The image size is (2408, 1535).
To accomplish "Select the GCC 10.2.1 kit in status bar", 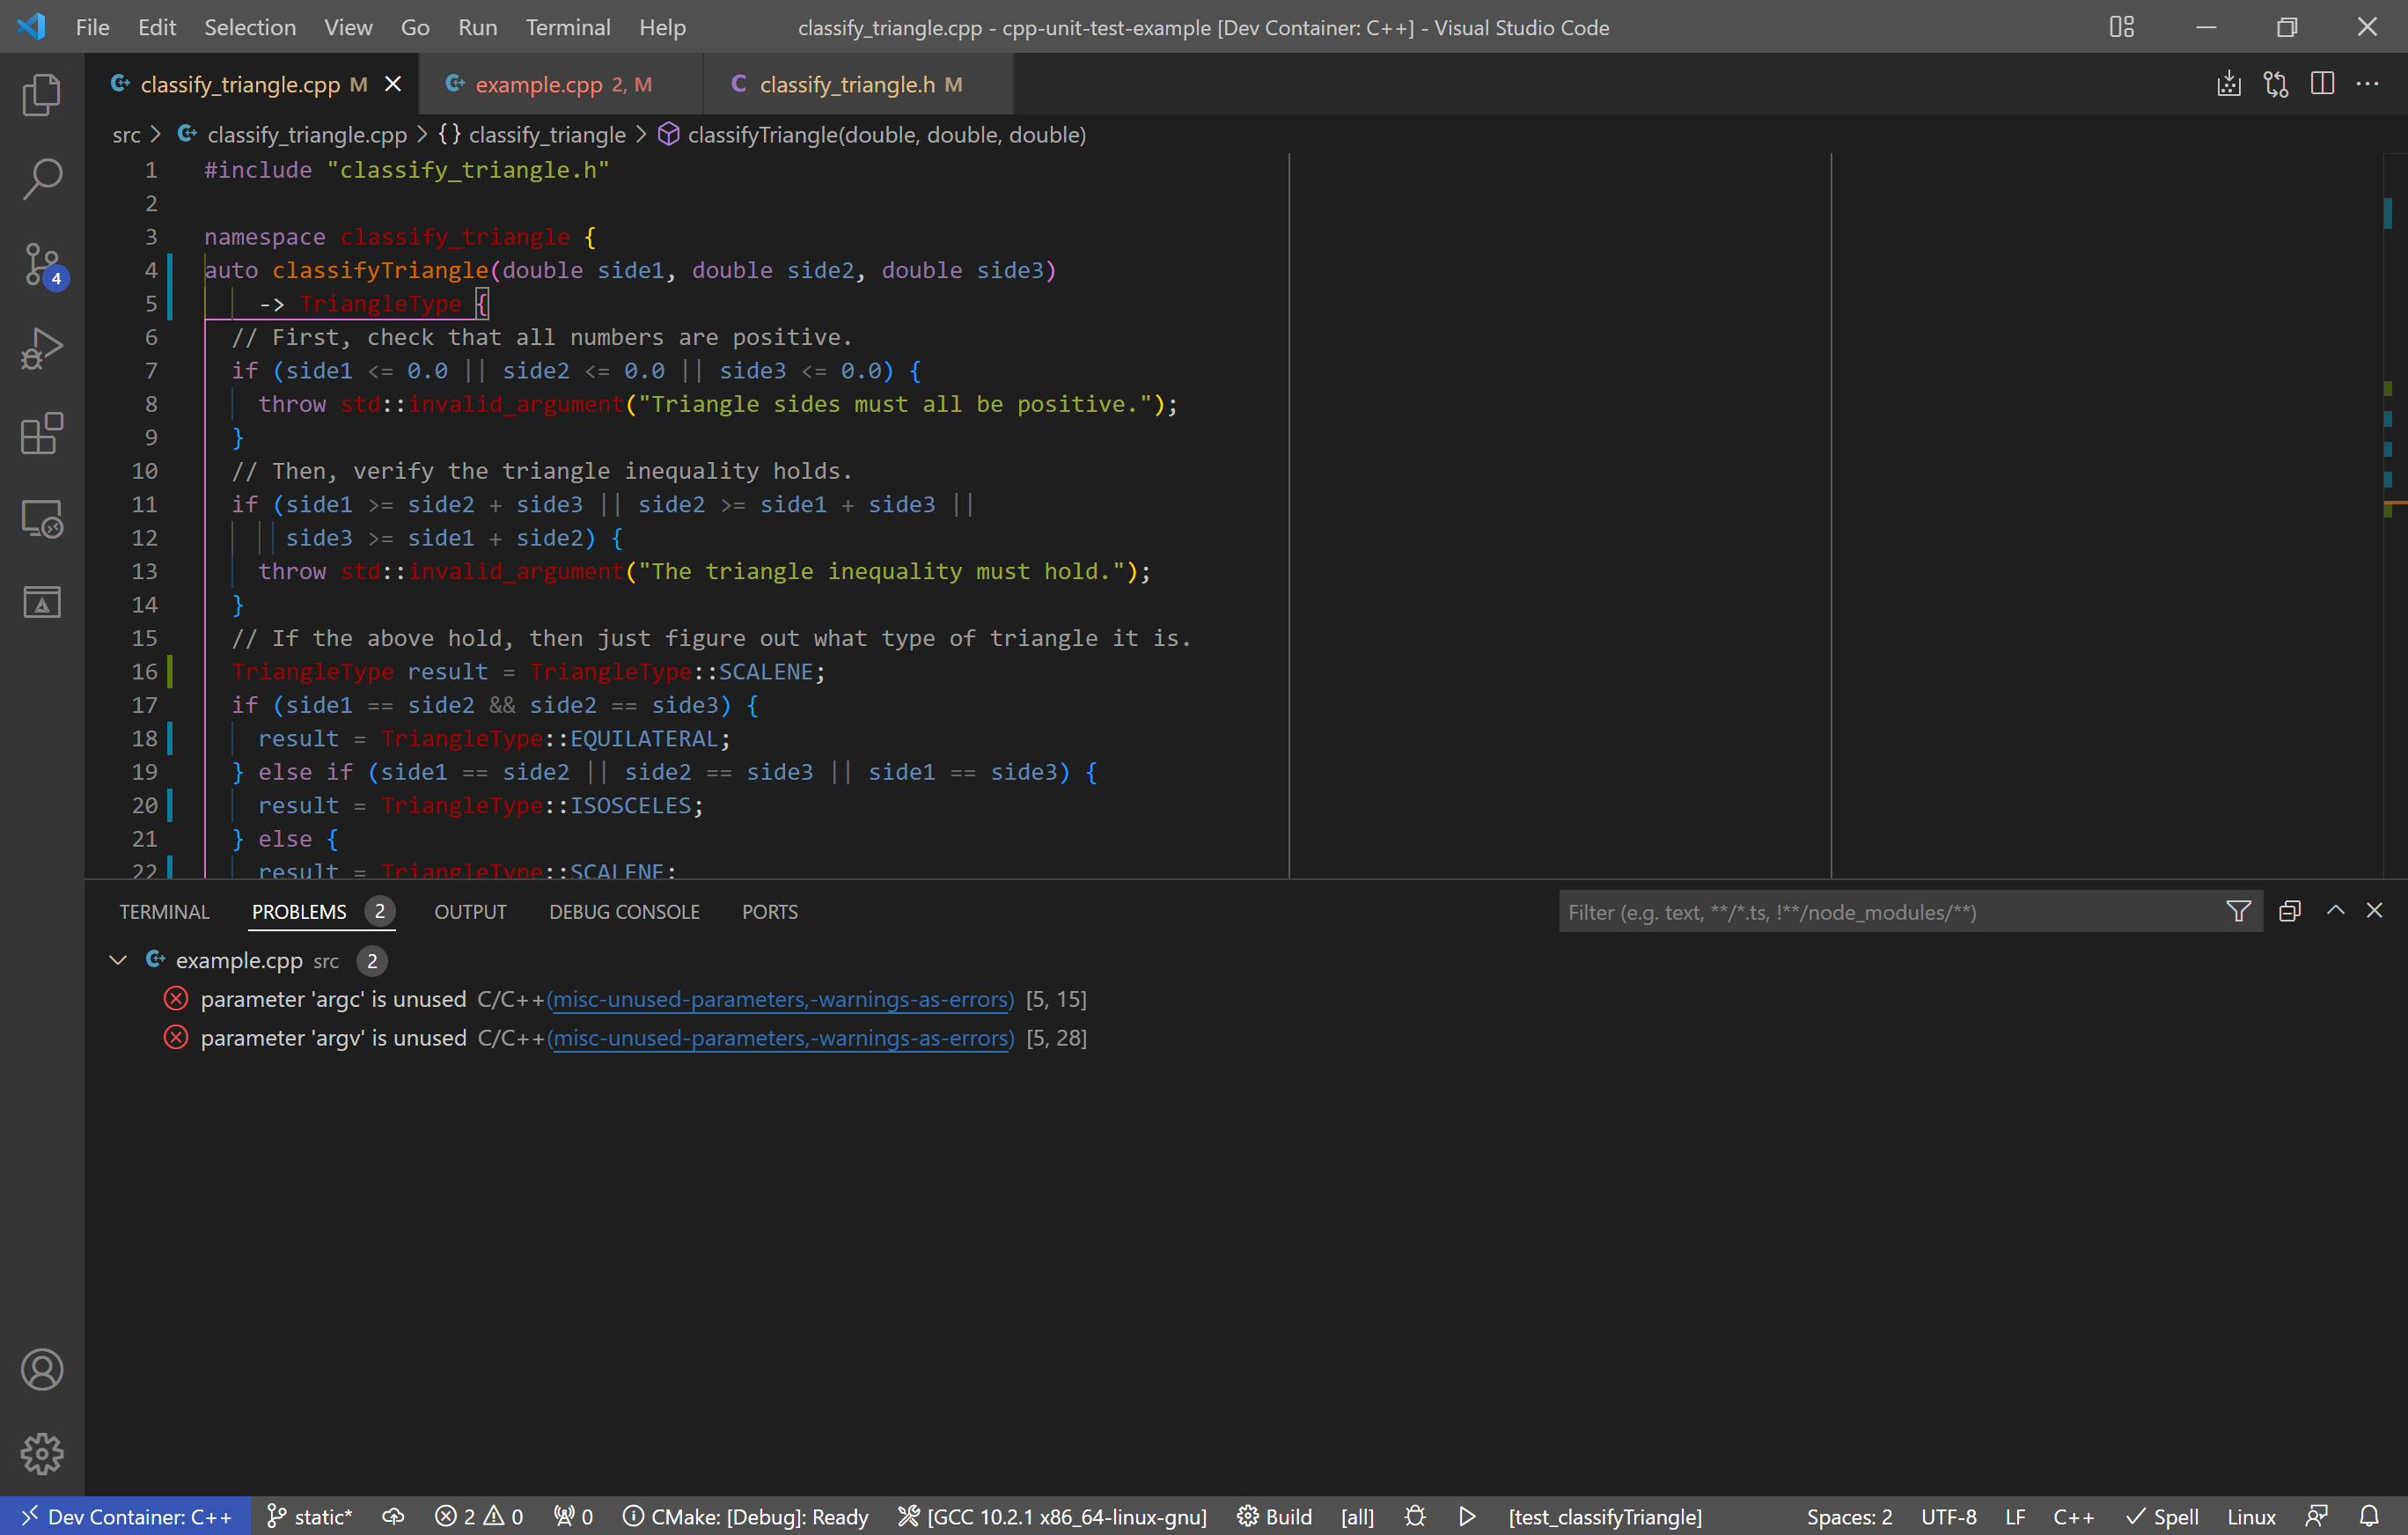I will pos(1052,1516).
